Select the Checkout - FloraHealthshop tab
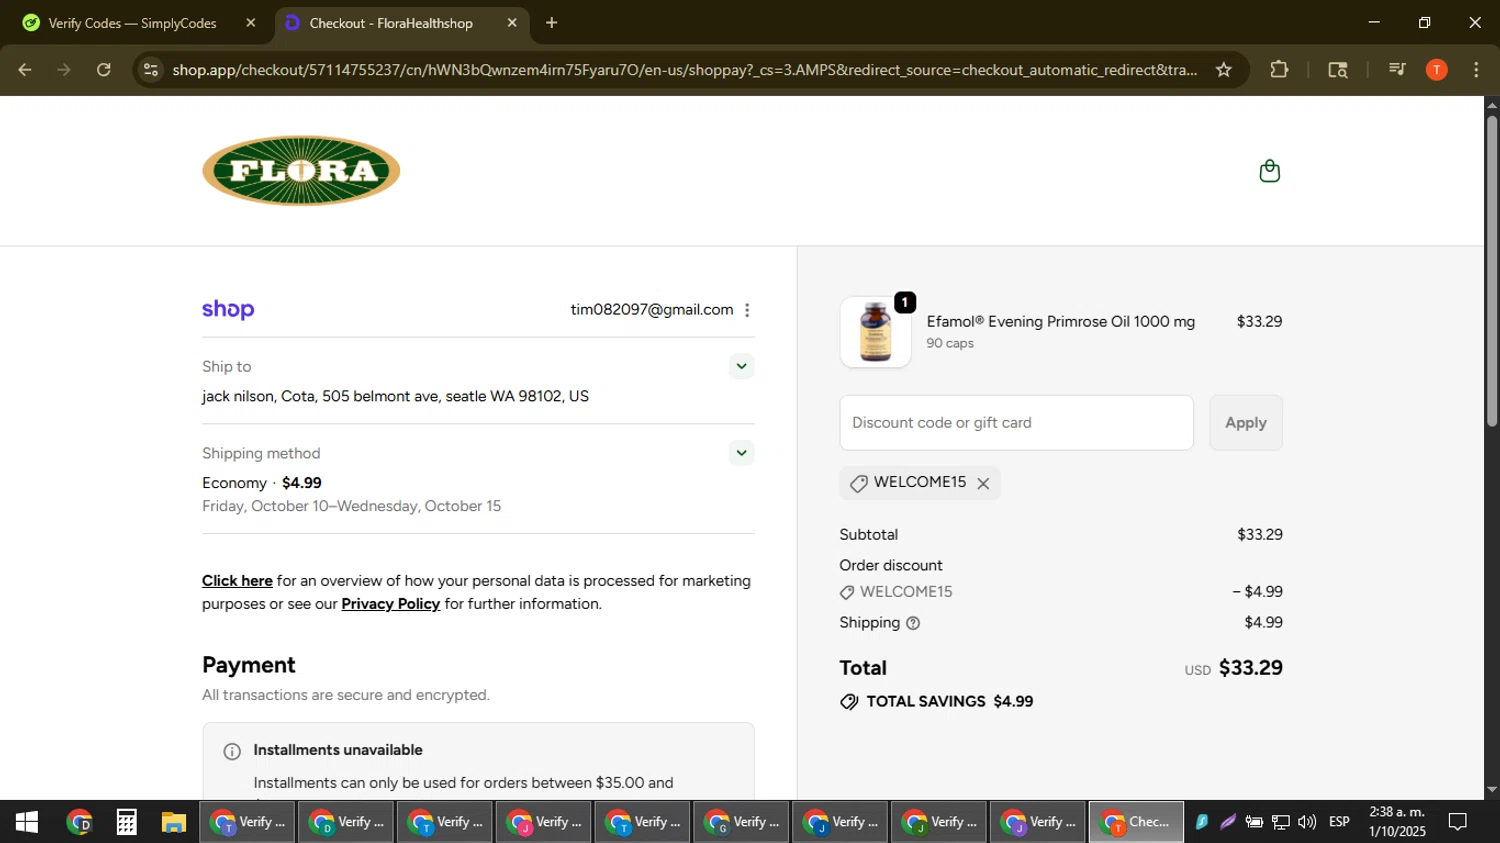The width and height of the screenshot is (1500, 843). 390,23
